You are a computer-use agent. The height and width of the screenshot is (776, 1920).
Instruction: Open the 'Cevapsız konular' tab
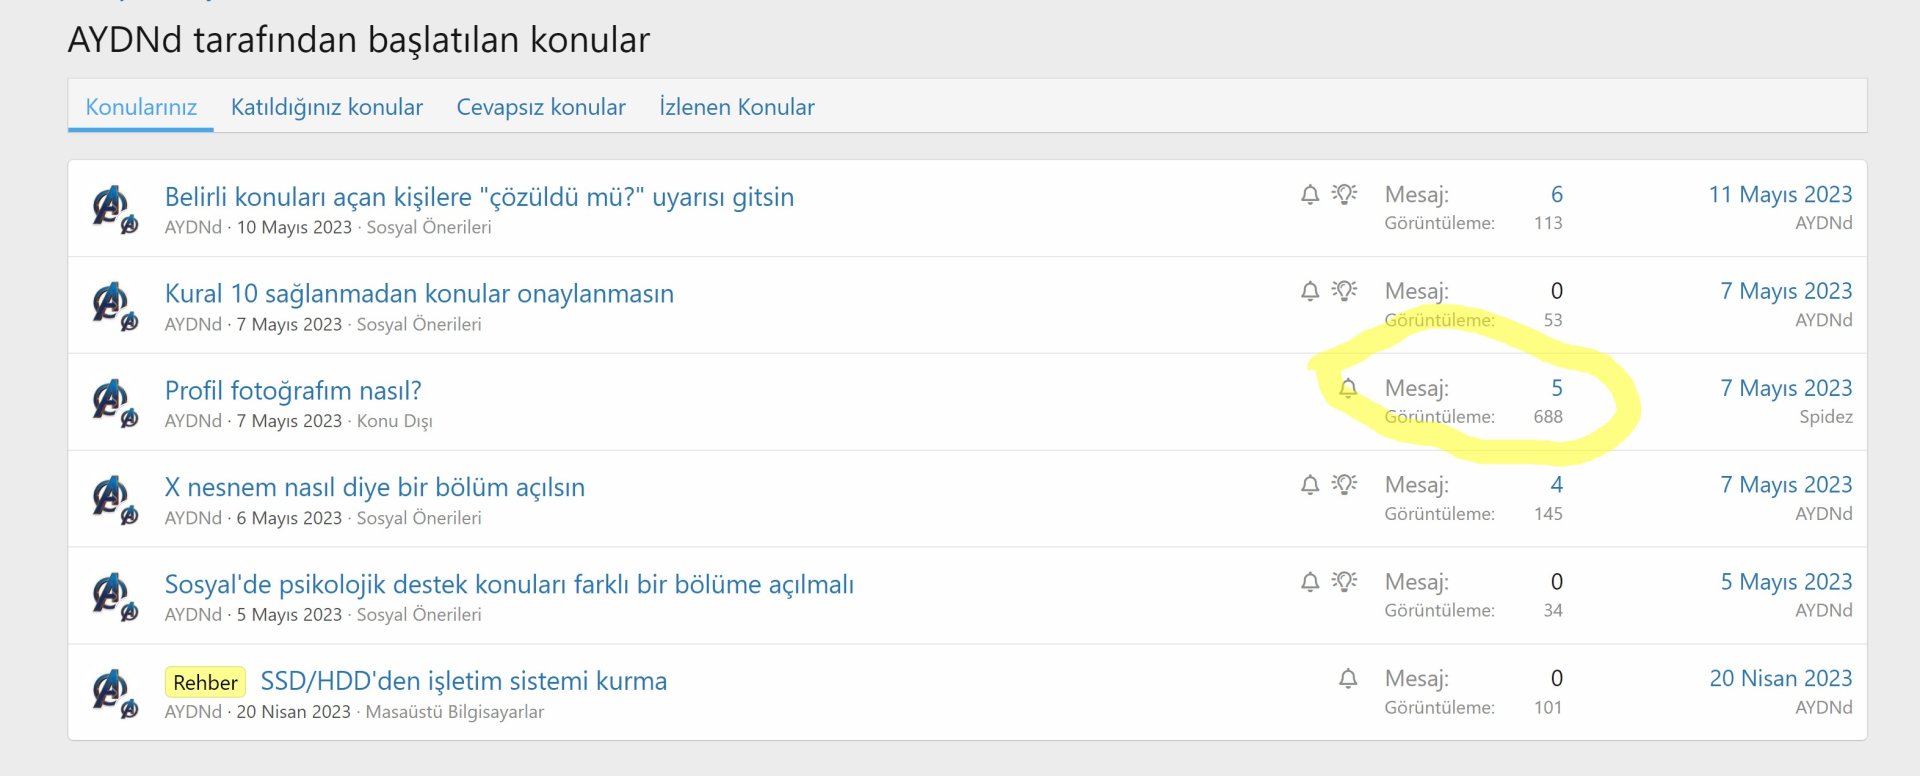point(541,107)
